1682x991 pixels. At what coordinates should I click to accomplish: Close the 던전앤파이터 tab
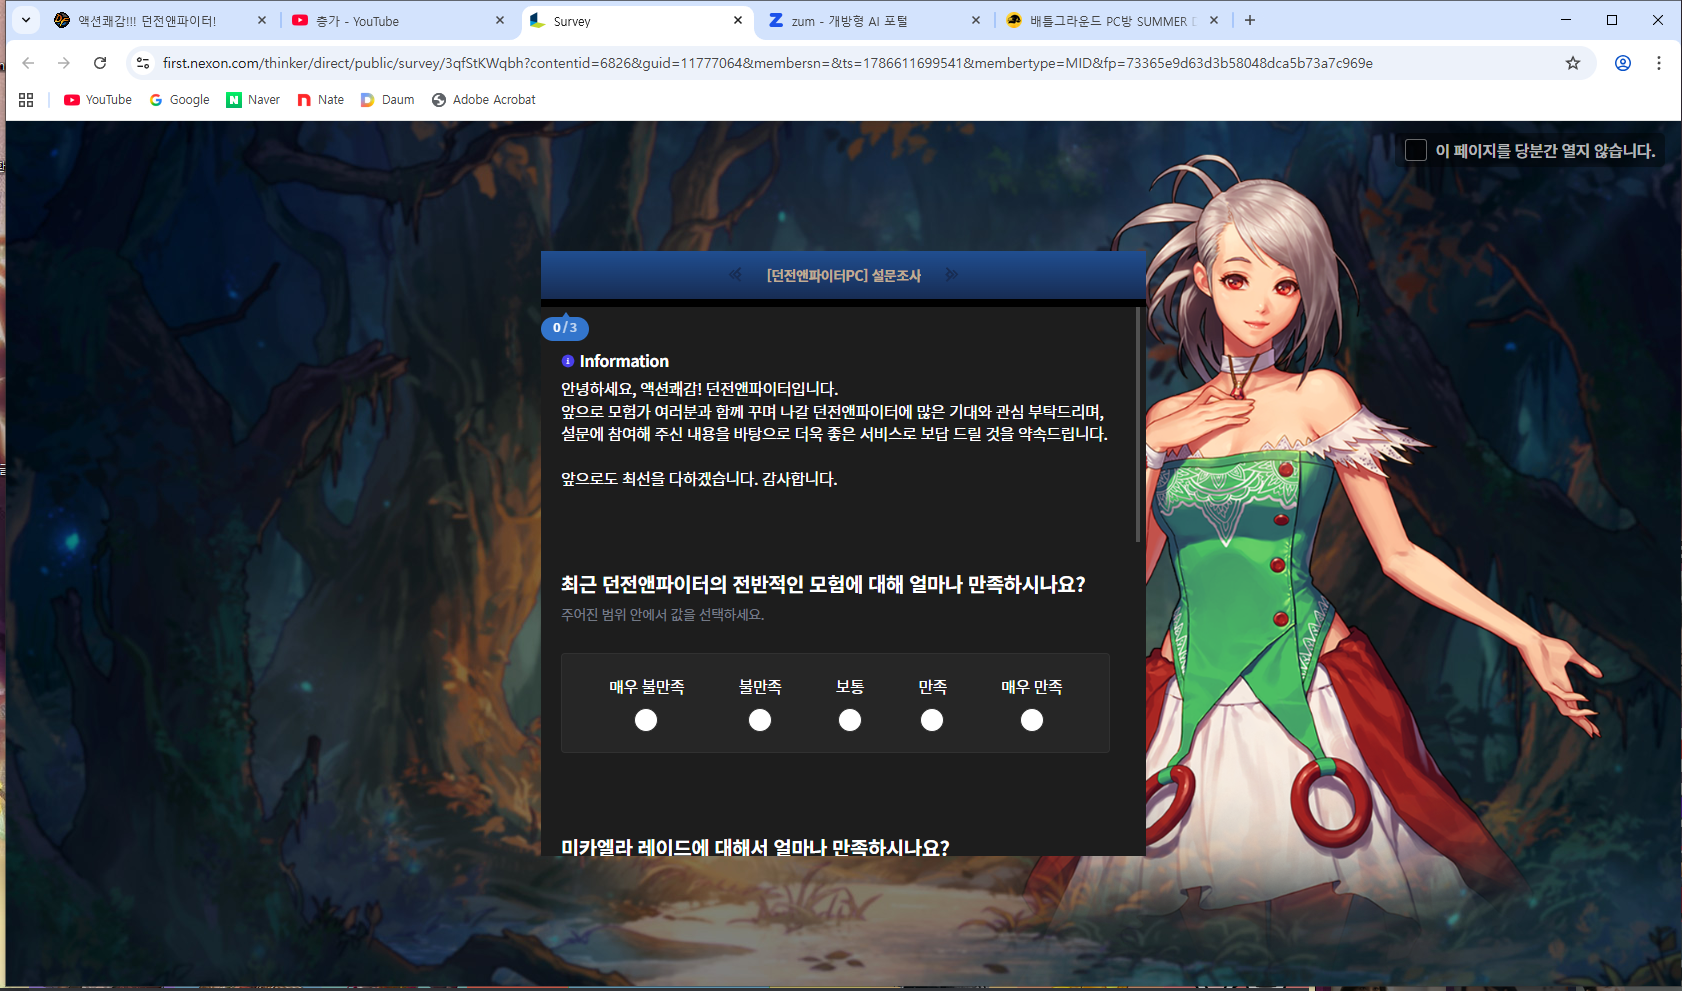point(262,20)
